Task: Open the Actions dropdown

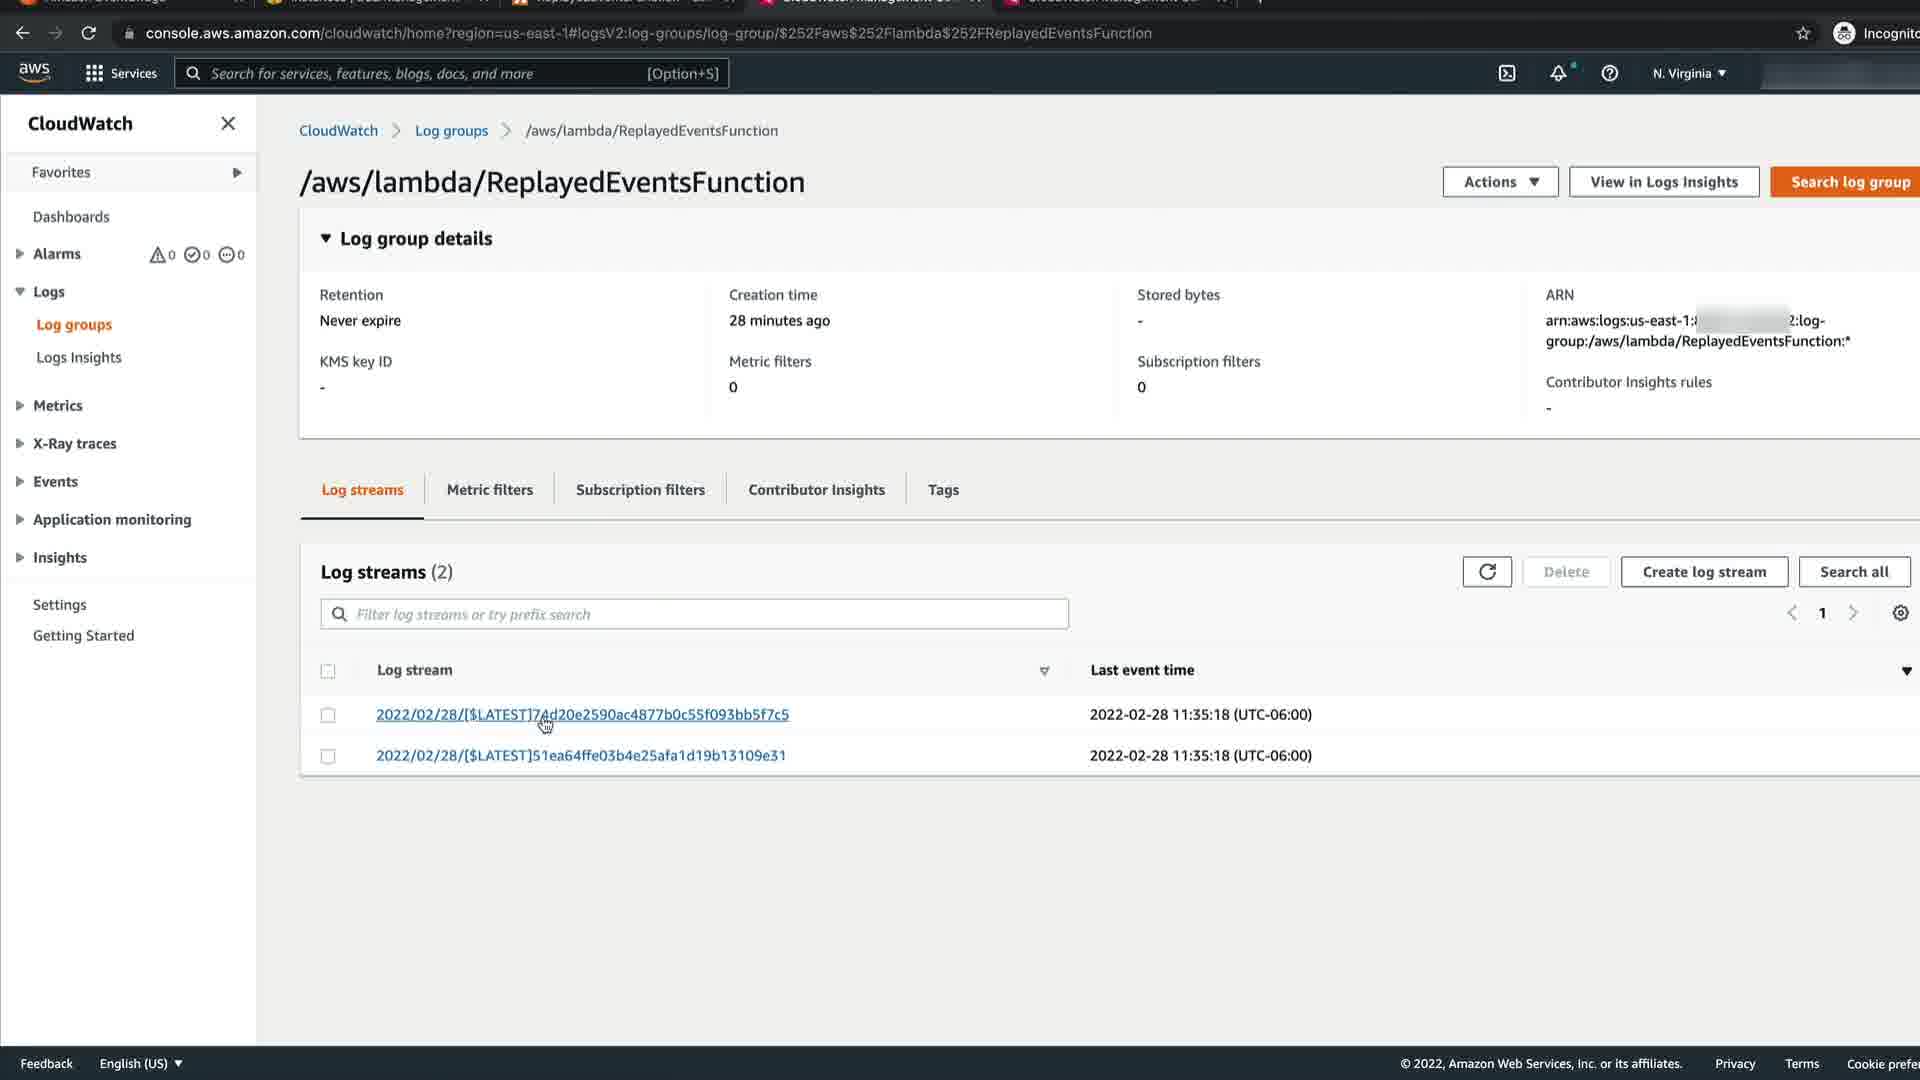Action: [1500, 182]
